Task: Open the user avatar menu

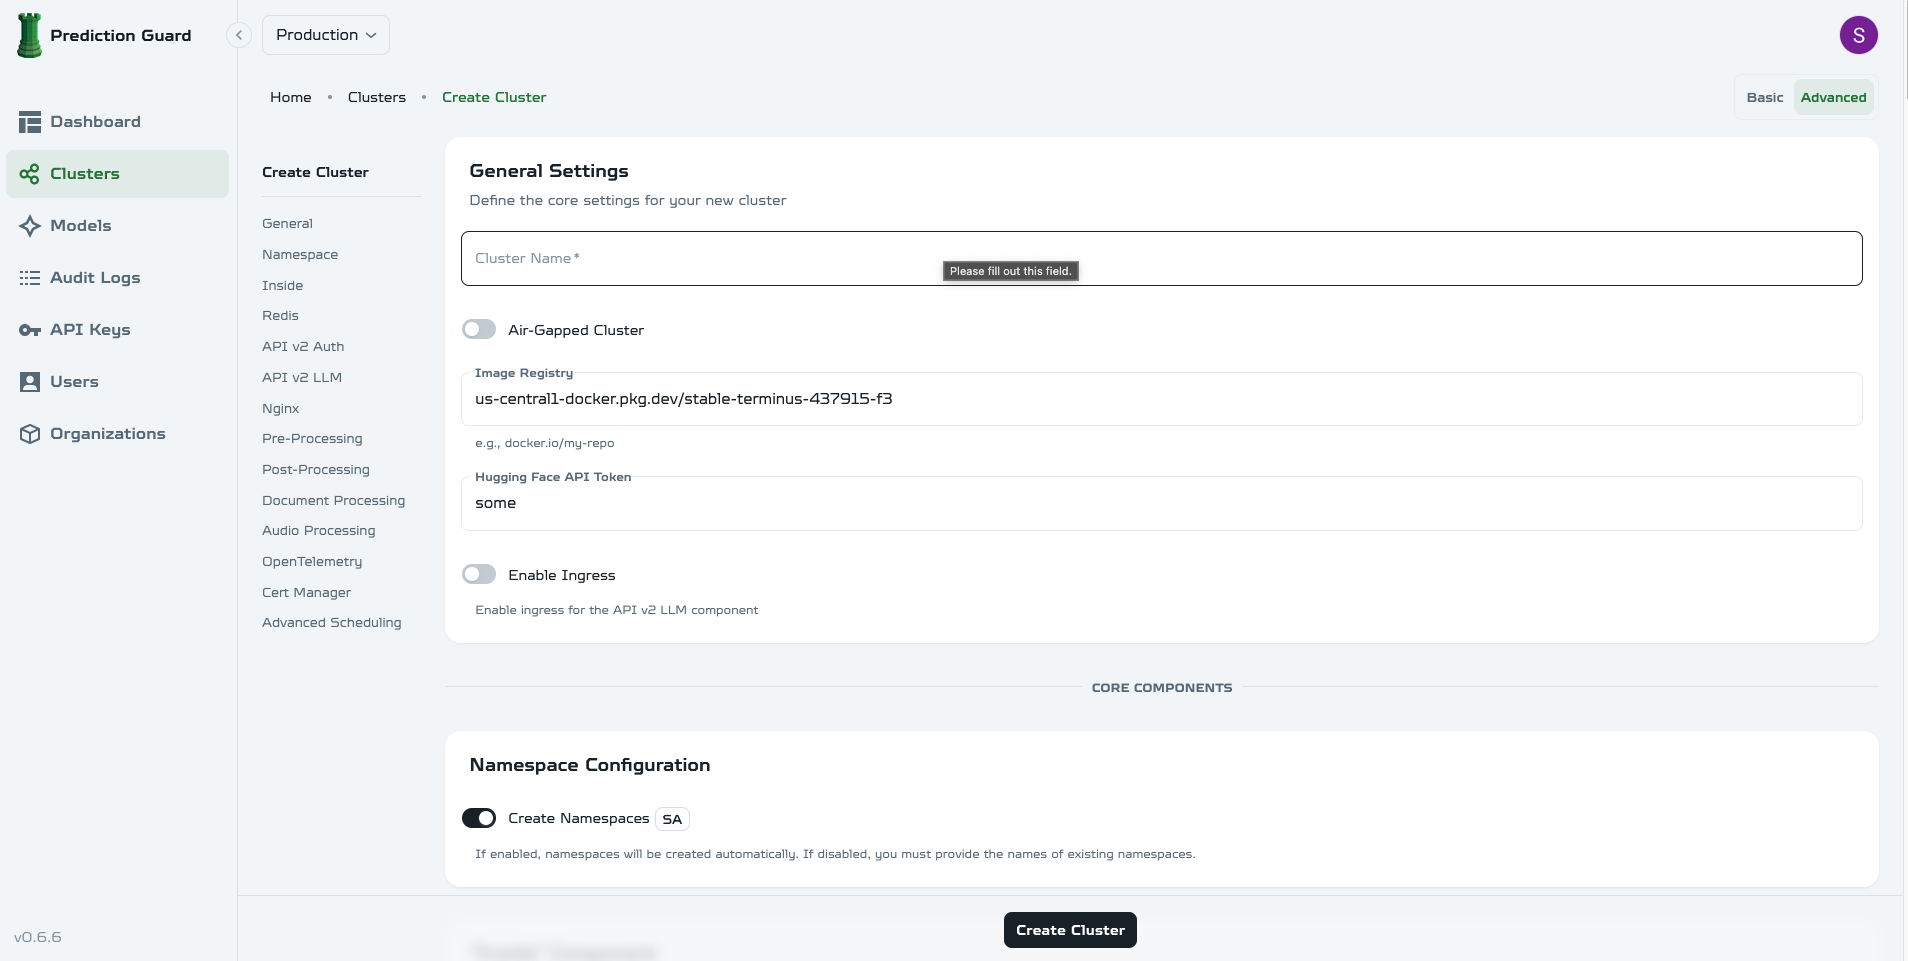Action: (1860, 34)
